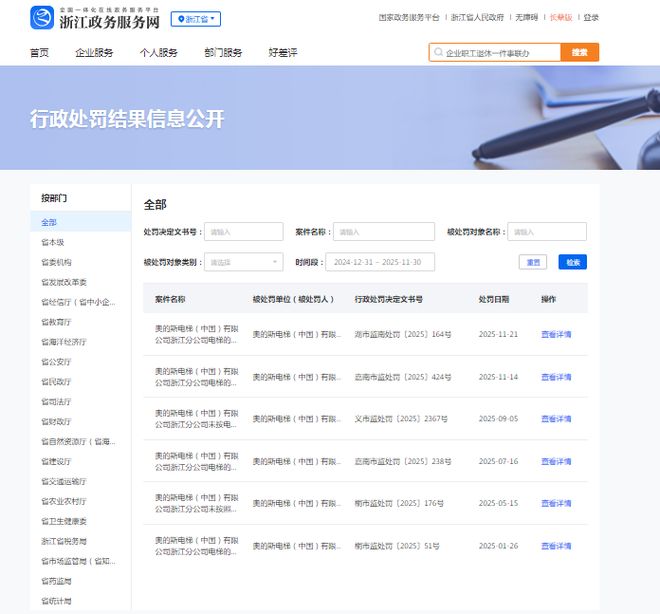The height and width of the screenshot is (614, 660).
Task: Select 省公安厅 in department list
Action: (56, 361)
